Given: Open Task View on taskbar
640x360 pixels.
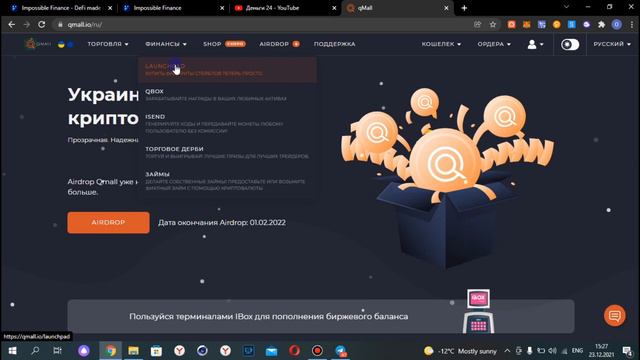Looking at the screenshot, I should click(x=58, y=351).
